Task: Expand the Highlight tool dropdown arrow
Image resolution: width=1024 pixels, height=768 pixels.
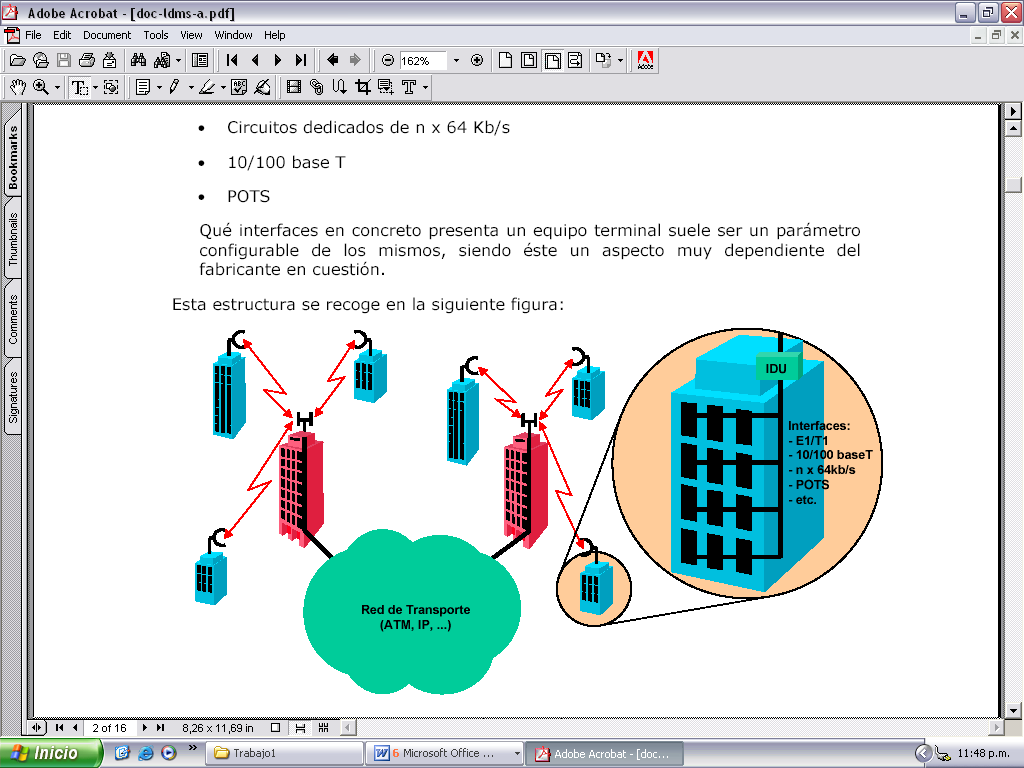Action: (223, 88)
